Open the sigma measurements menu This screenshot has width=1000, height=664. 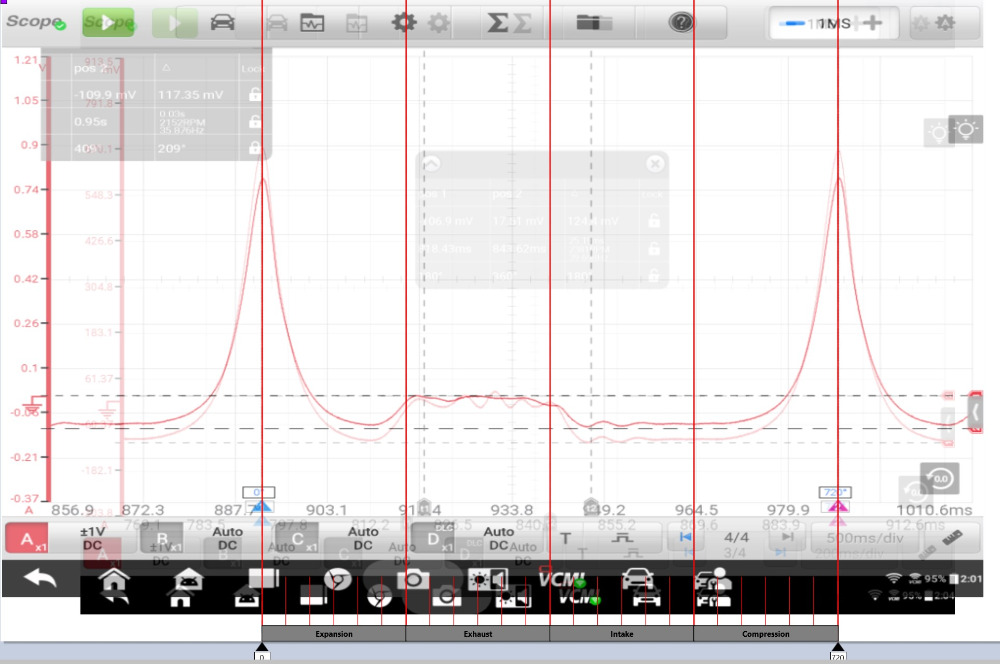[497, 22]
